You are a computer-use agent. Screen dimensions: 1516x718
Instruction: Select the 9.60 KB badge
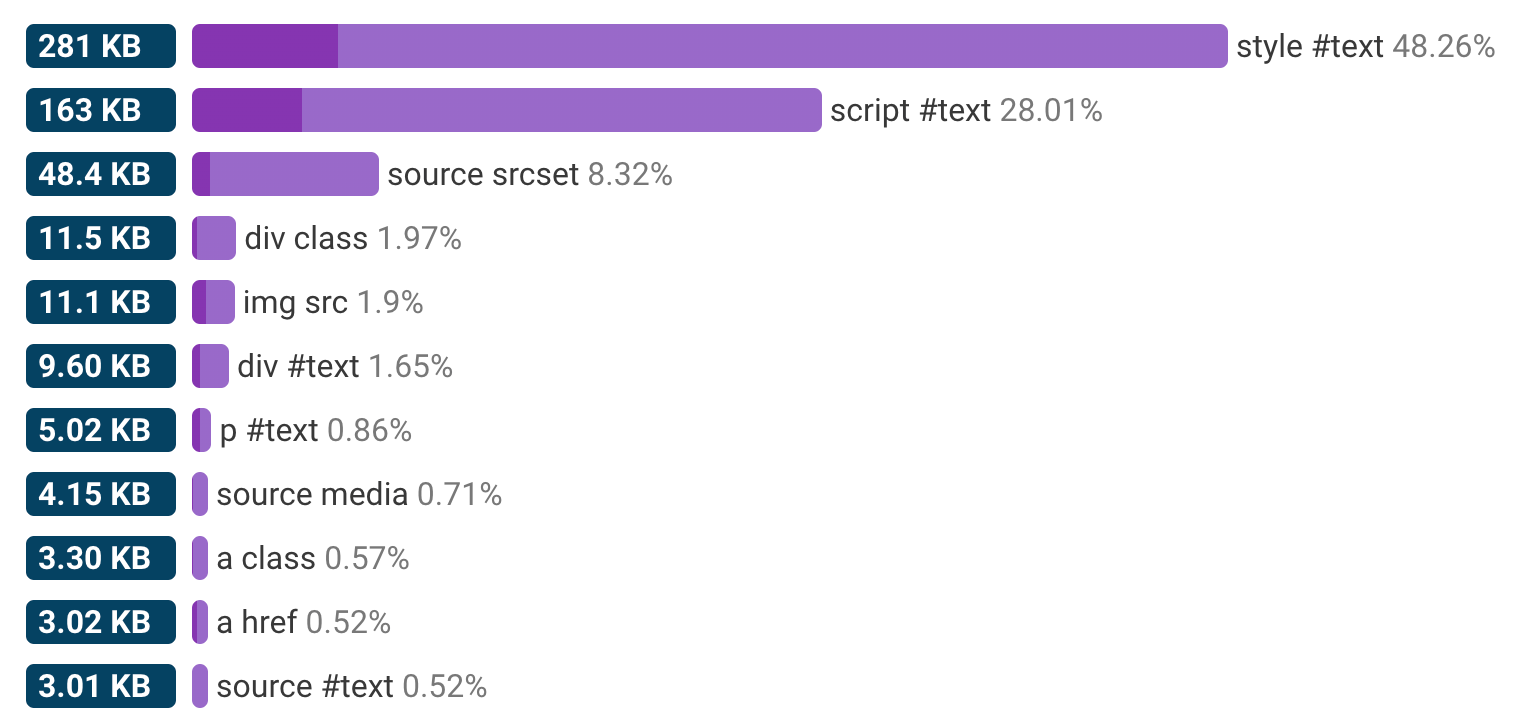(x=101, y=366)
